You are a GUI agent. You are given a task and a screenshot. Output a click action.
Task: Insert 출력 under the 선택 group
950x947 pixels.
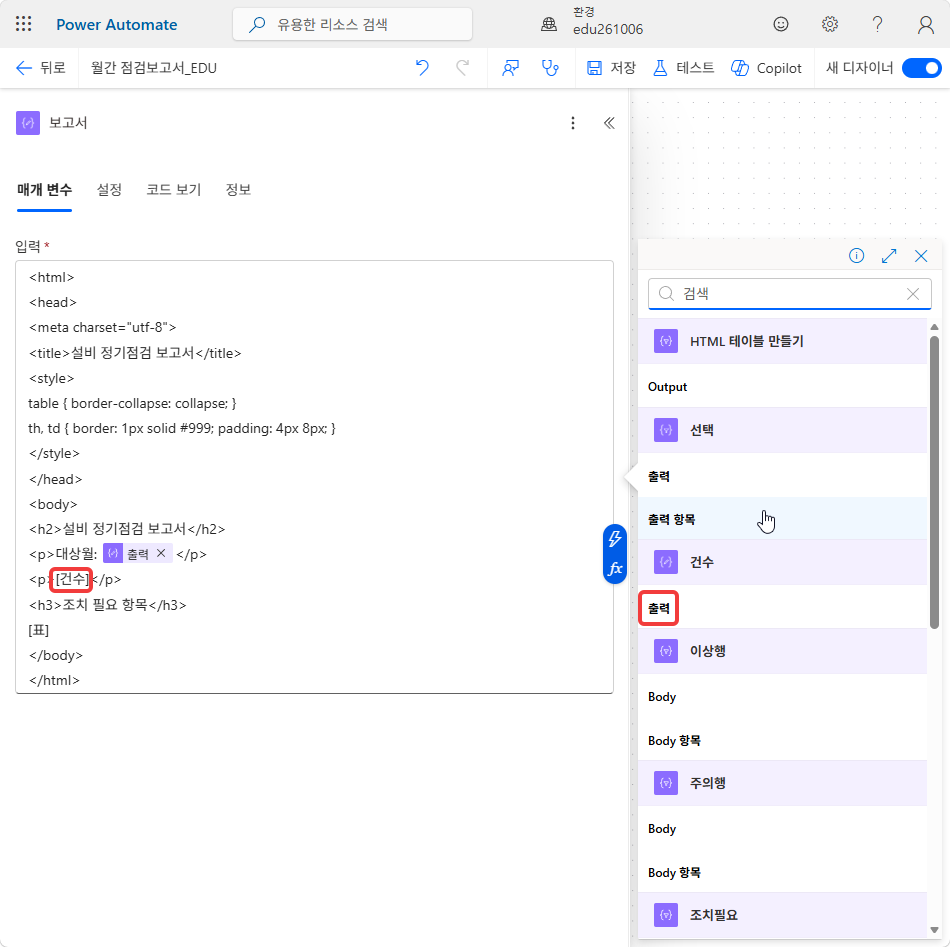tap(782, 476)
